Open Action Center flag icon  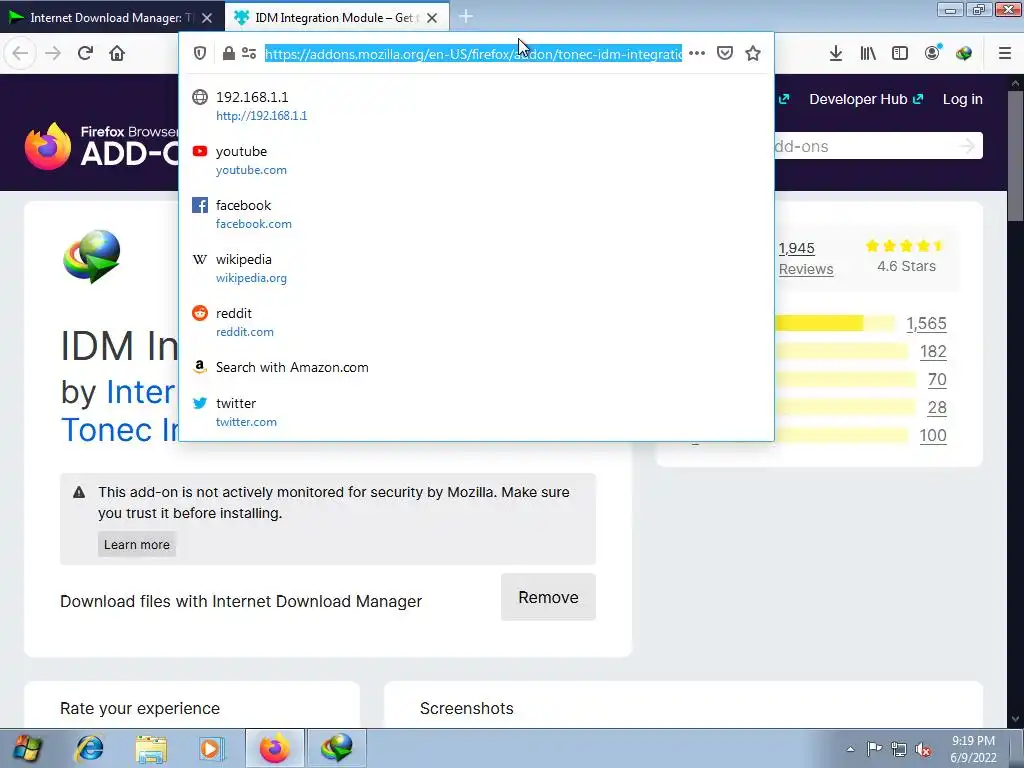click(874, 749)
